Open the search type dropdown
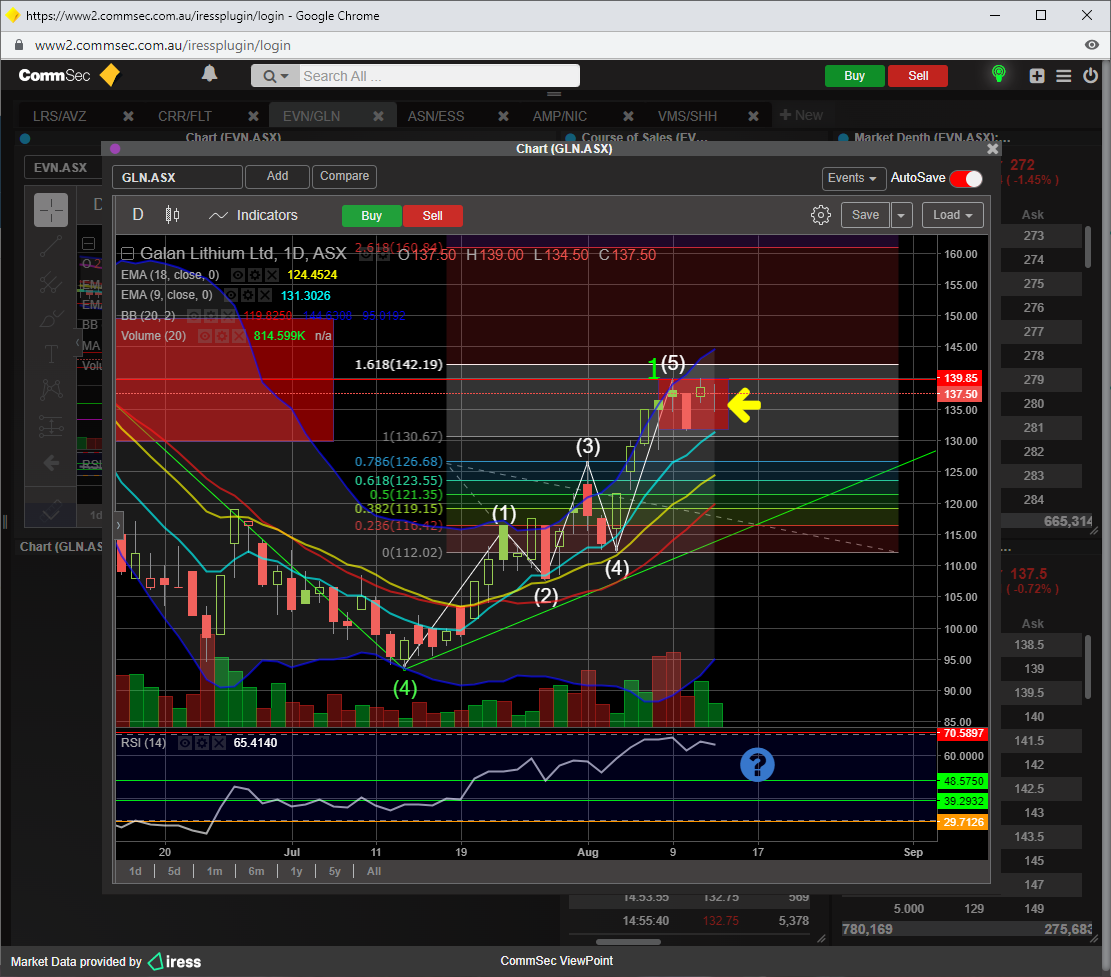The height and width of the screenshot is (977, 1111). pos(276,76)
